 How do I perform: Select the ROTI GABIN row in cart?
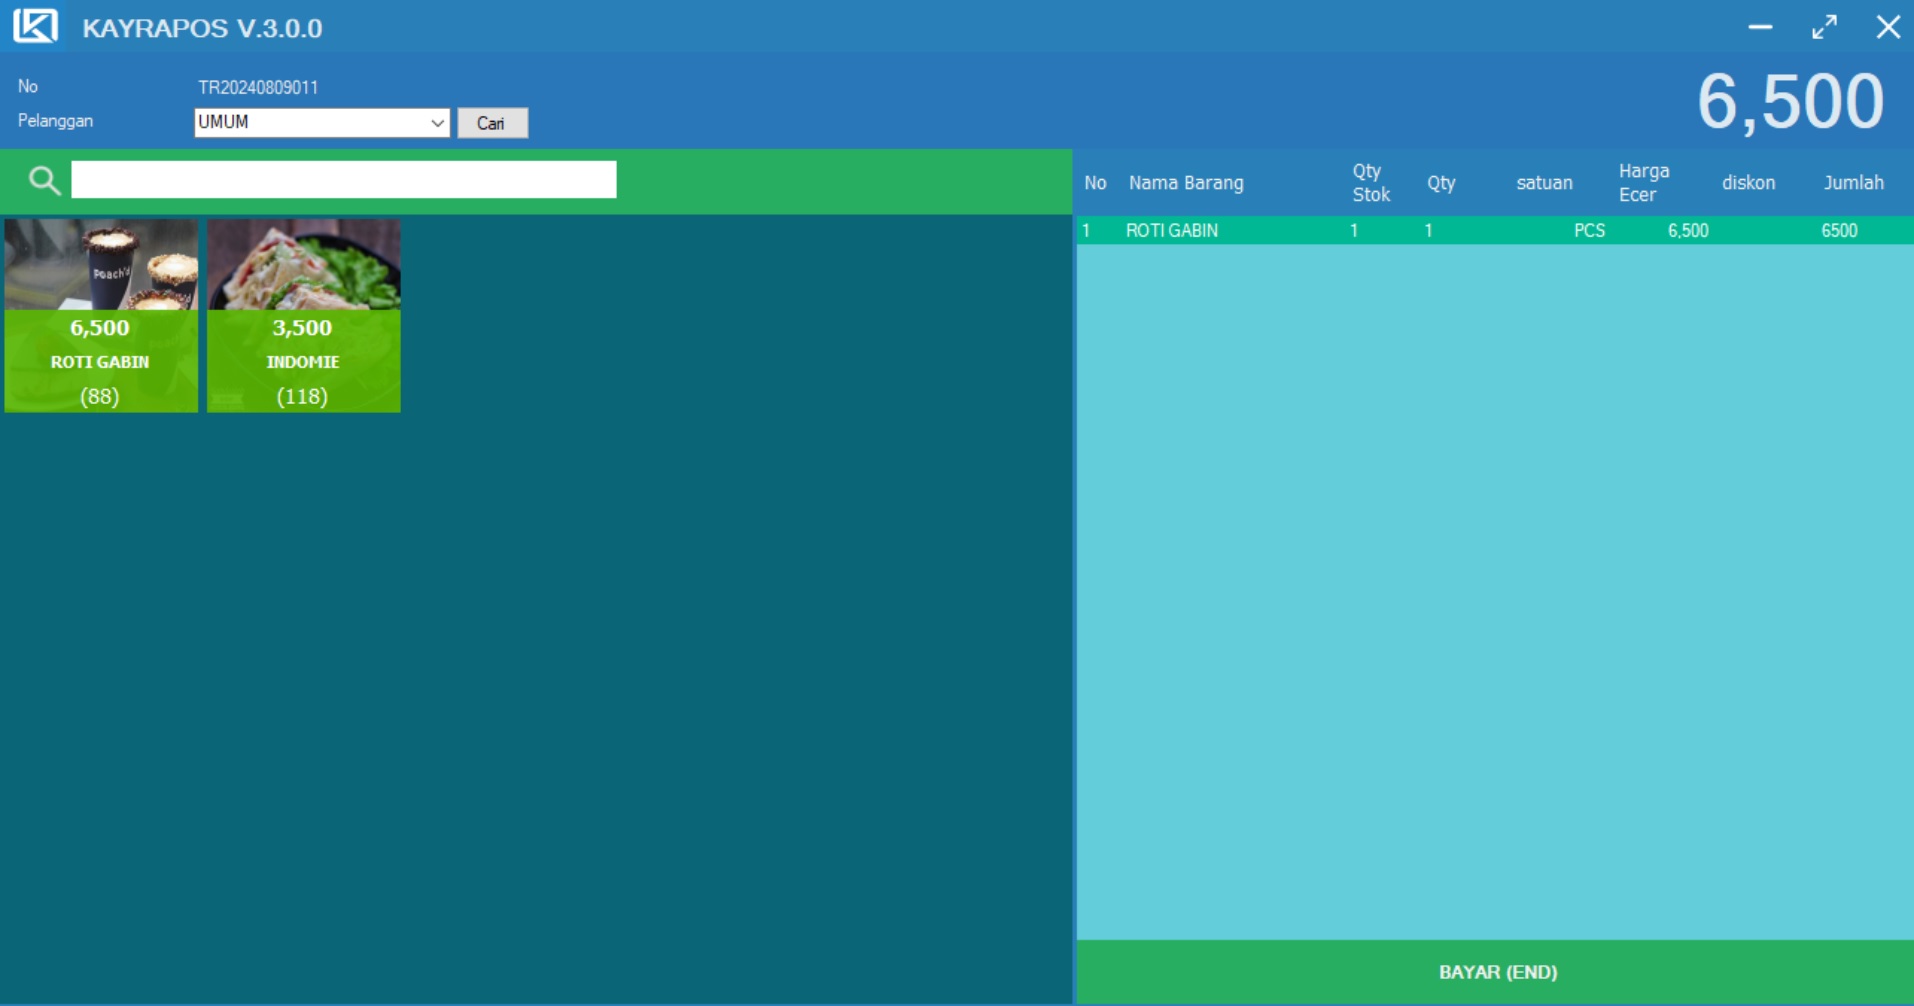tap(1171, 231)
